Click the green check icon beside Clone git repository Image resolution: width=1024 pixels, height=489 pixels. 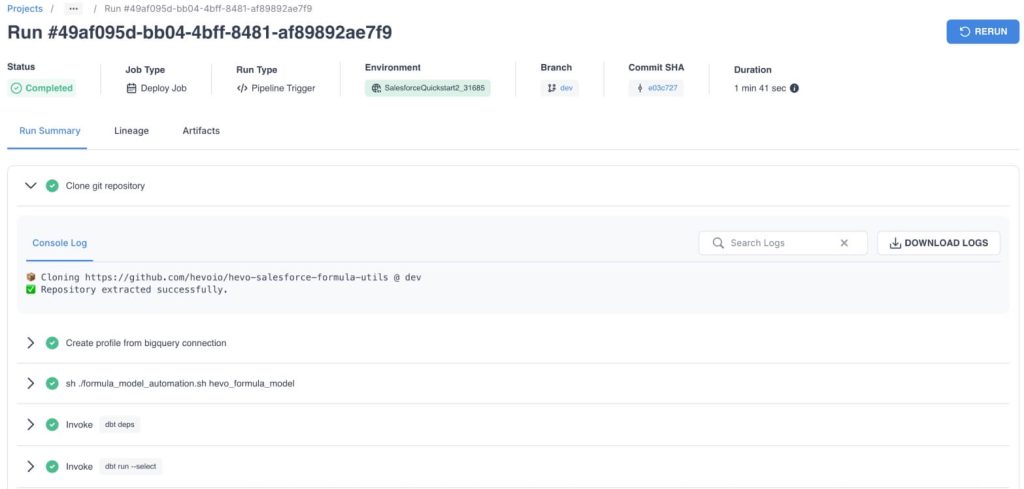pos(52,186)
